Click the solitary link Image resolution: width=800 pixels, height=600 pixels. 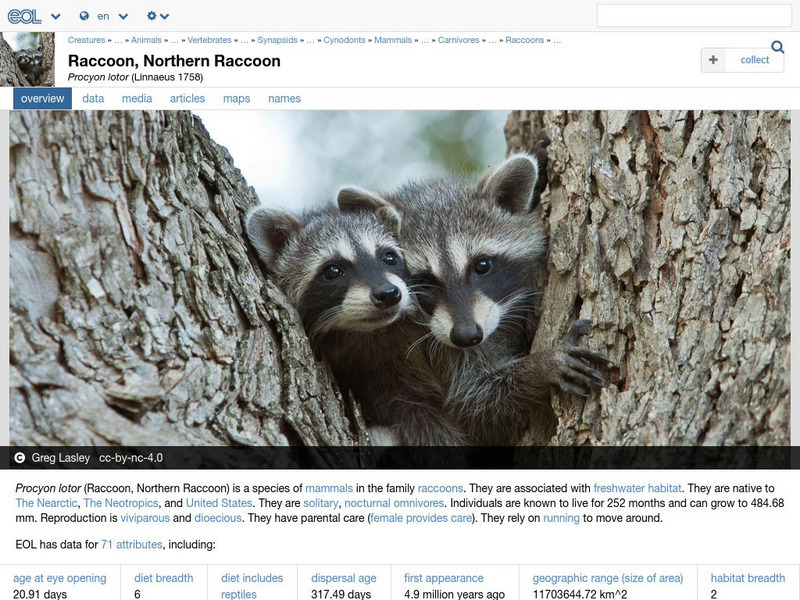pos(320,503)
